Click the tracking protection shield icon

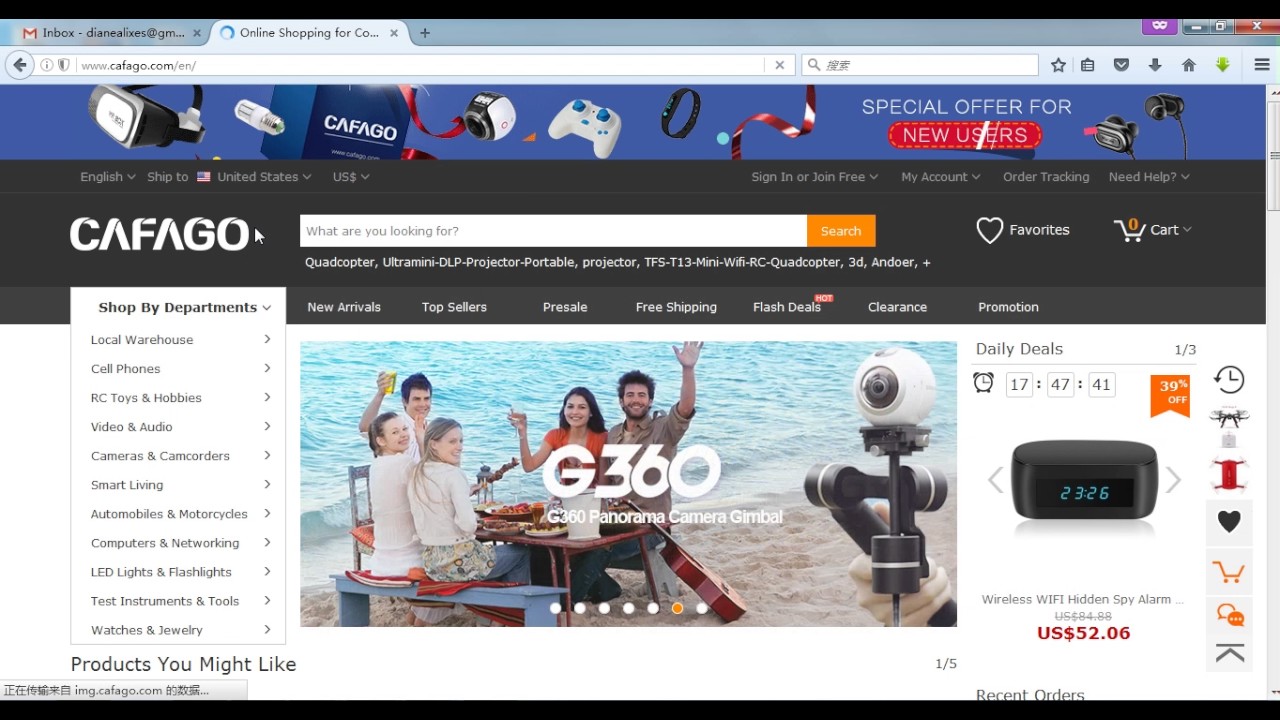pyautogui.click(x=63, y=65)
